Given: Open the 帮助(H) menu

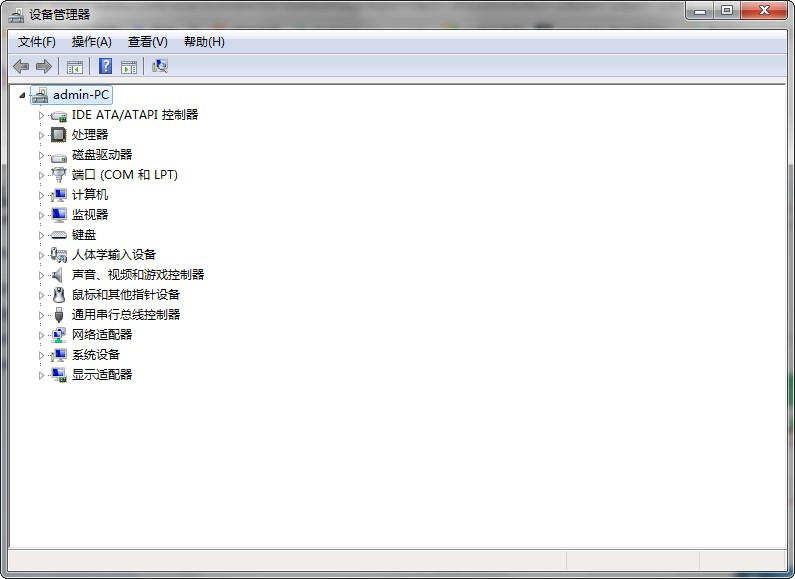Looking at the screenshot, I should click(204, 42).
